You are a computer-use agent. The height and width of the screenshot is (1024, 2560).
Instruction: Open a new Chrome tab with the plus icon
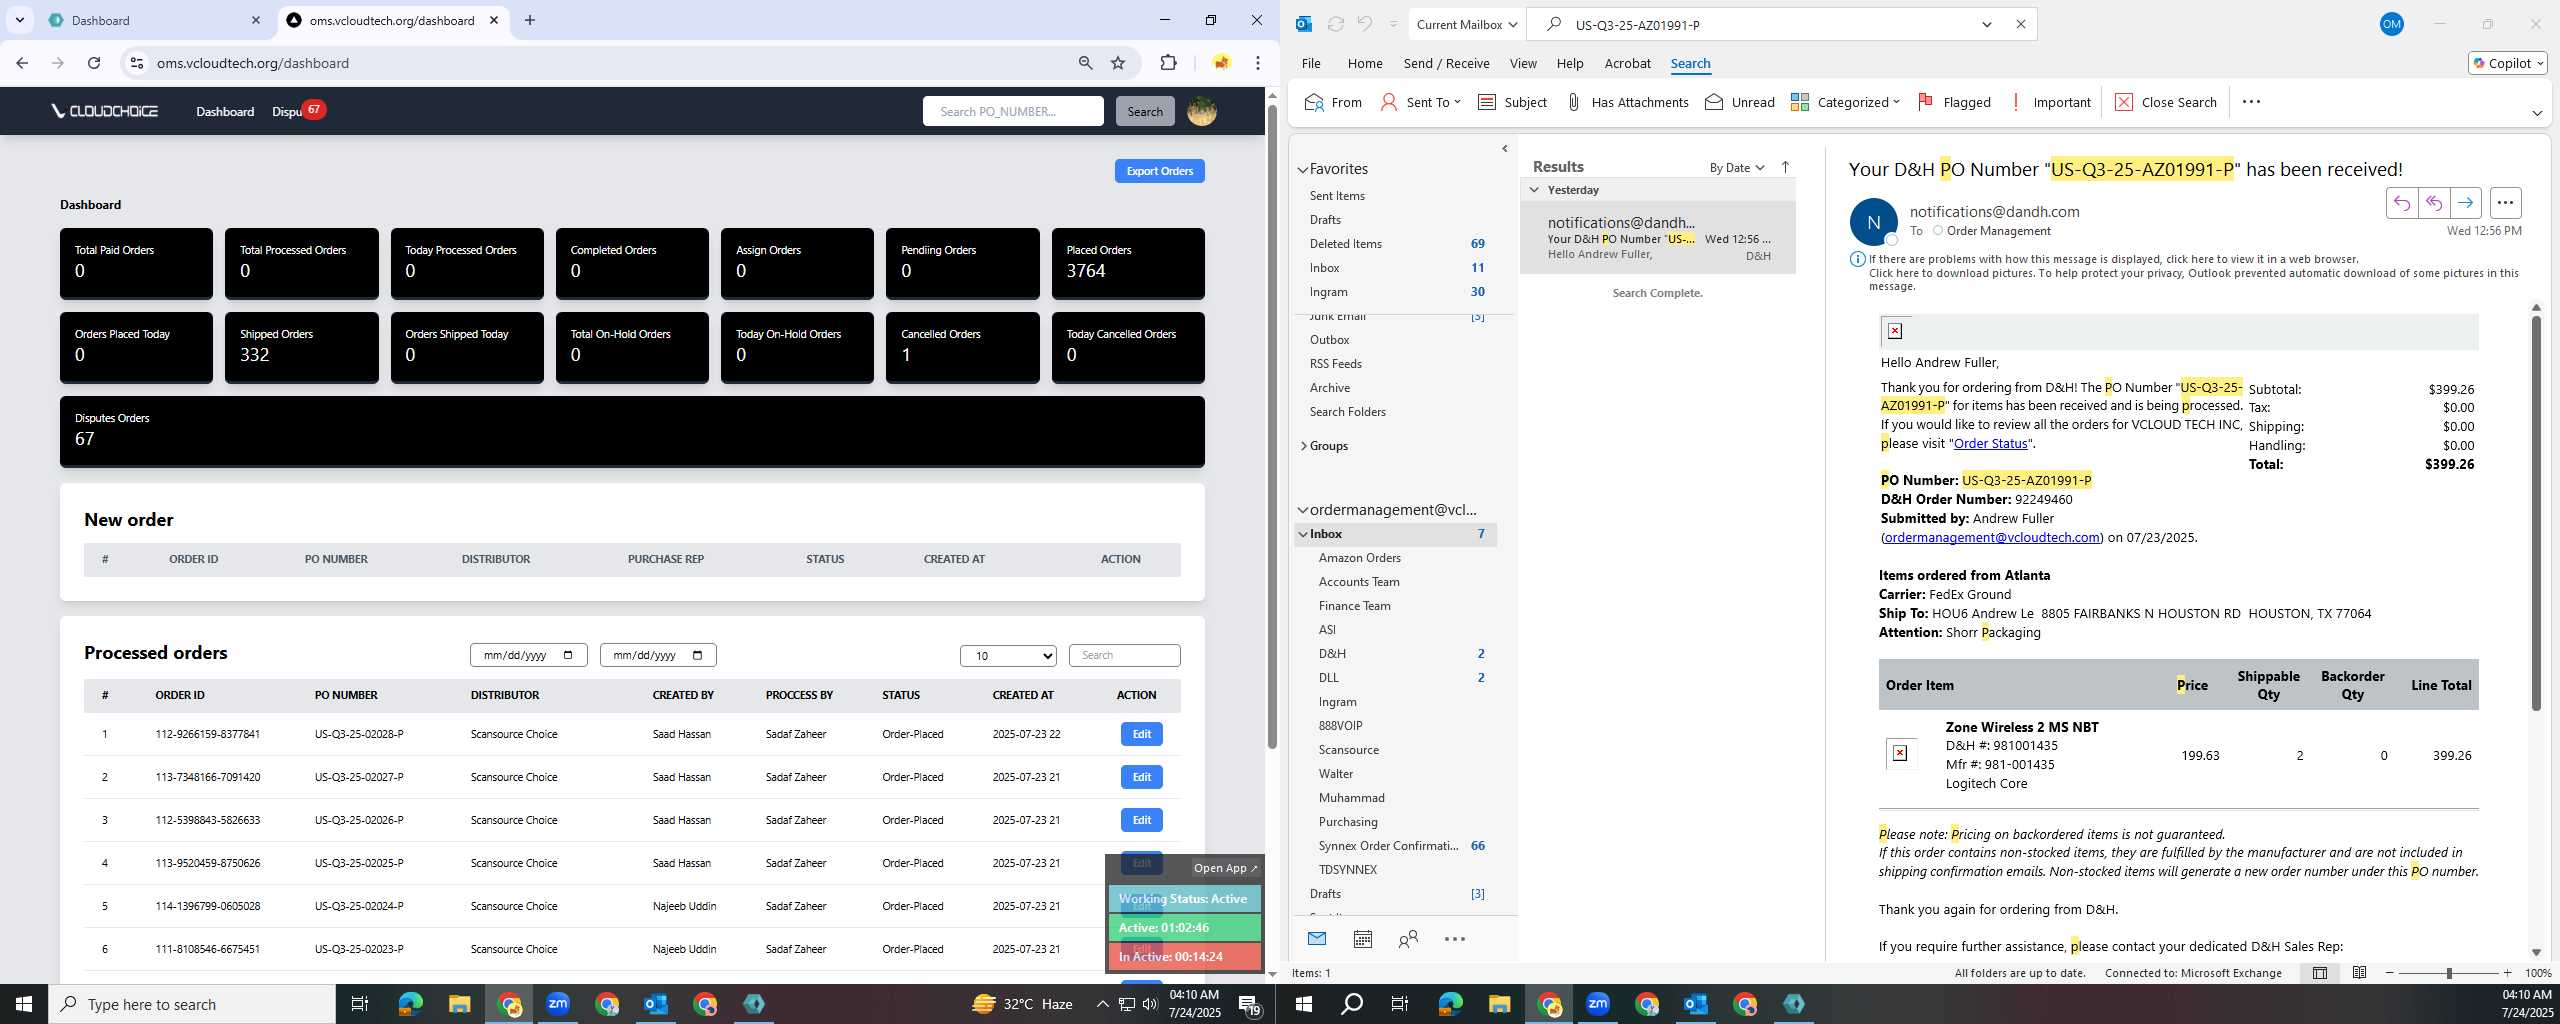point(530,20)
